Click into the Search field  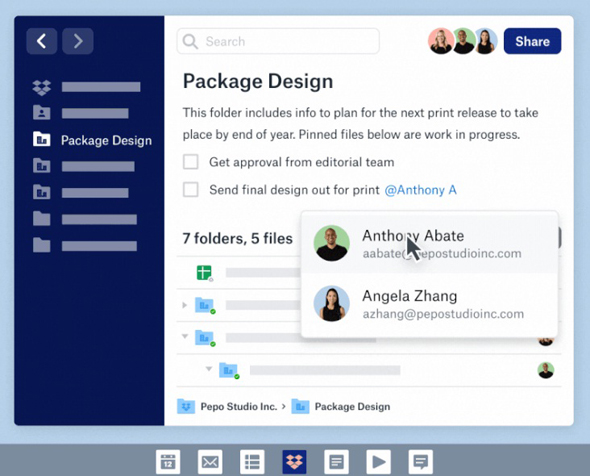click(x=278, y=41)
